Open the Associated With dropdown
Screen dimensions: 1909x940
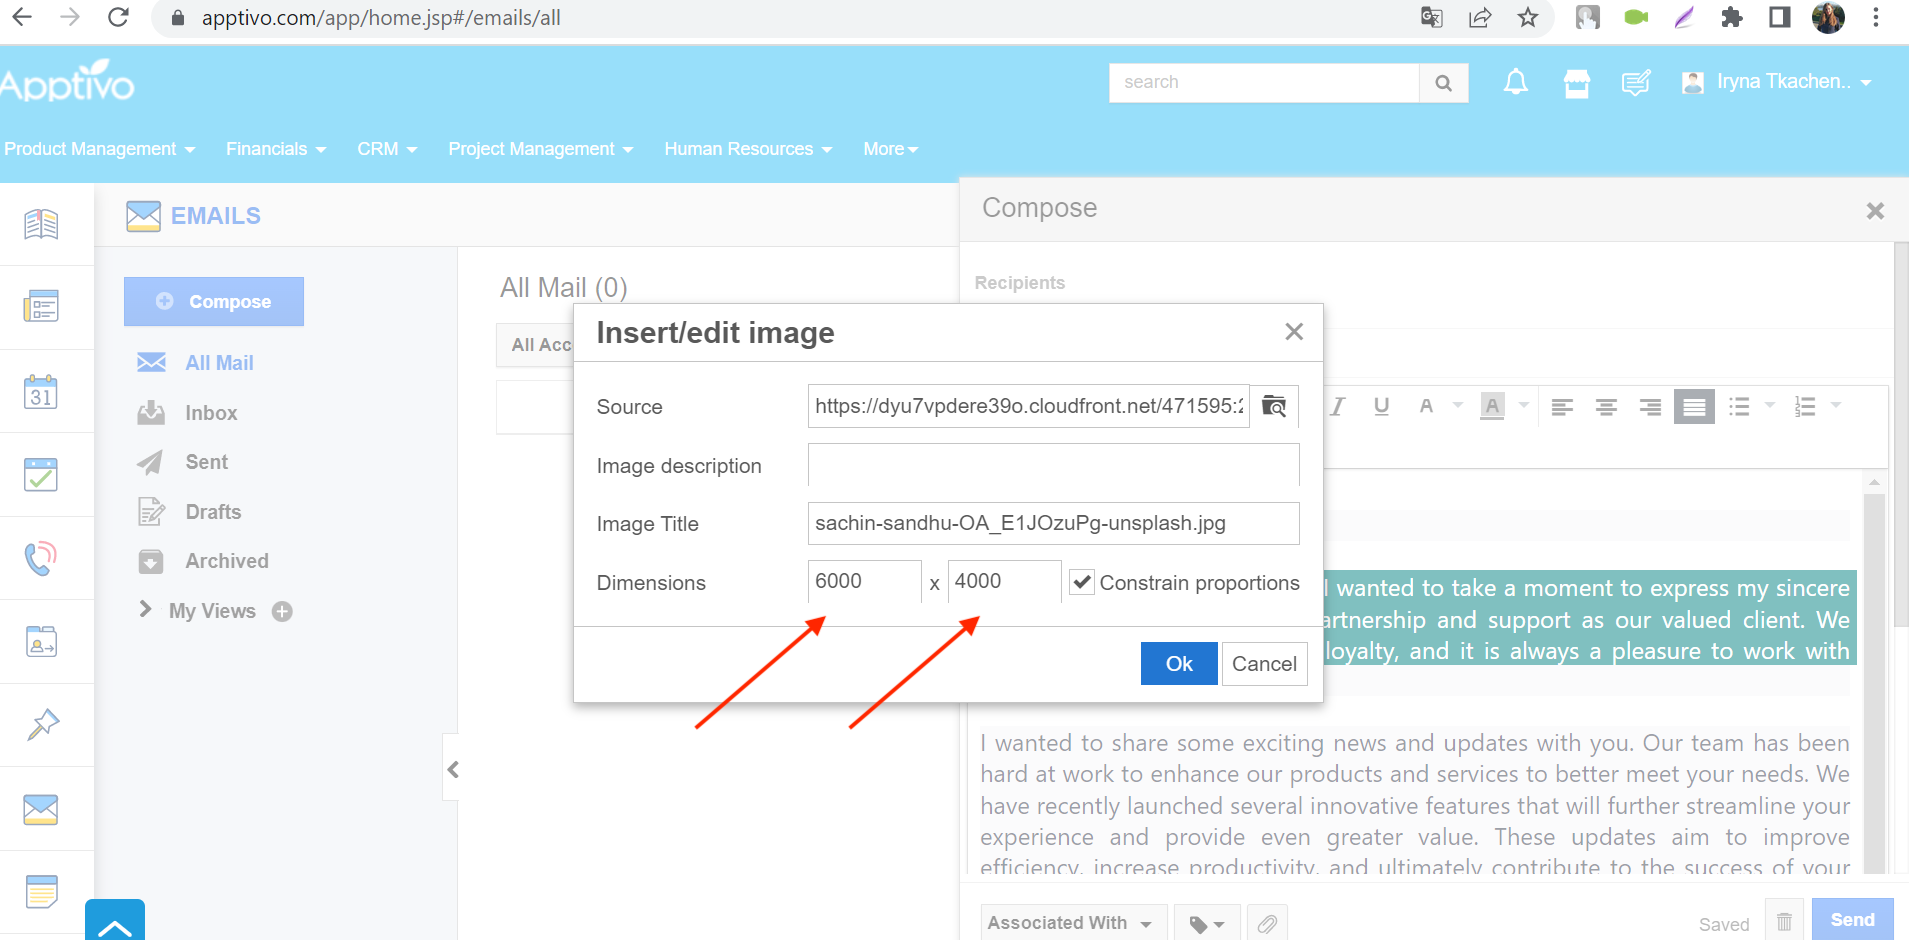pyautogui.click(x=1070, y=923)
